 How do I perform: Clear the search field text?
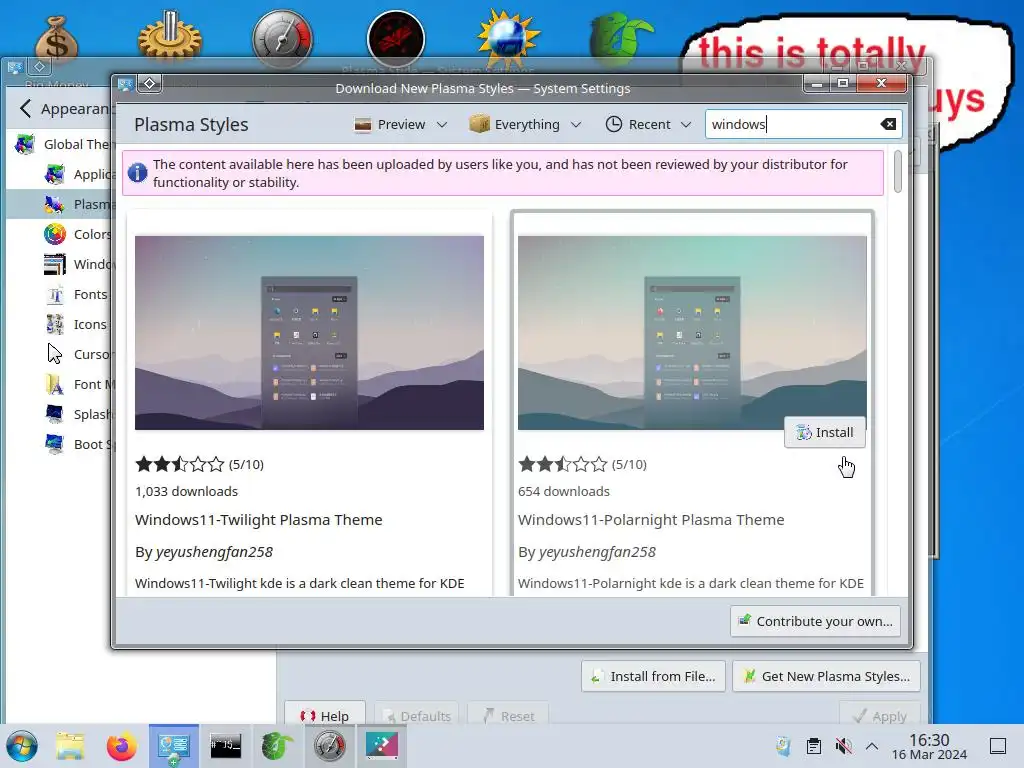tap(888, 124)
